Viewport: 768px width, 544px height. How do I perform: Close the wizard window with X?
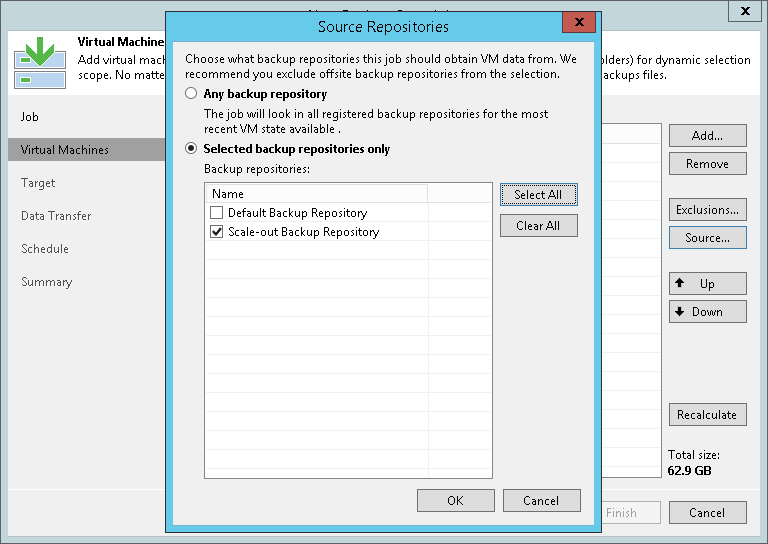(x=745, y=11)
